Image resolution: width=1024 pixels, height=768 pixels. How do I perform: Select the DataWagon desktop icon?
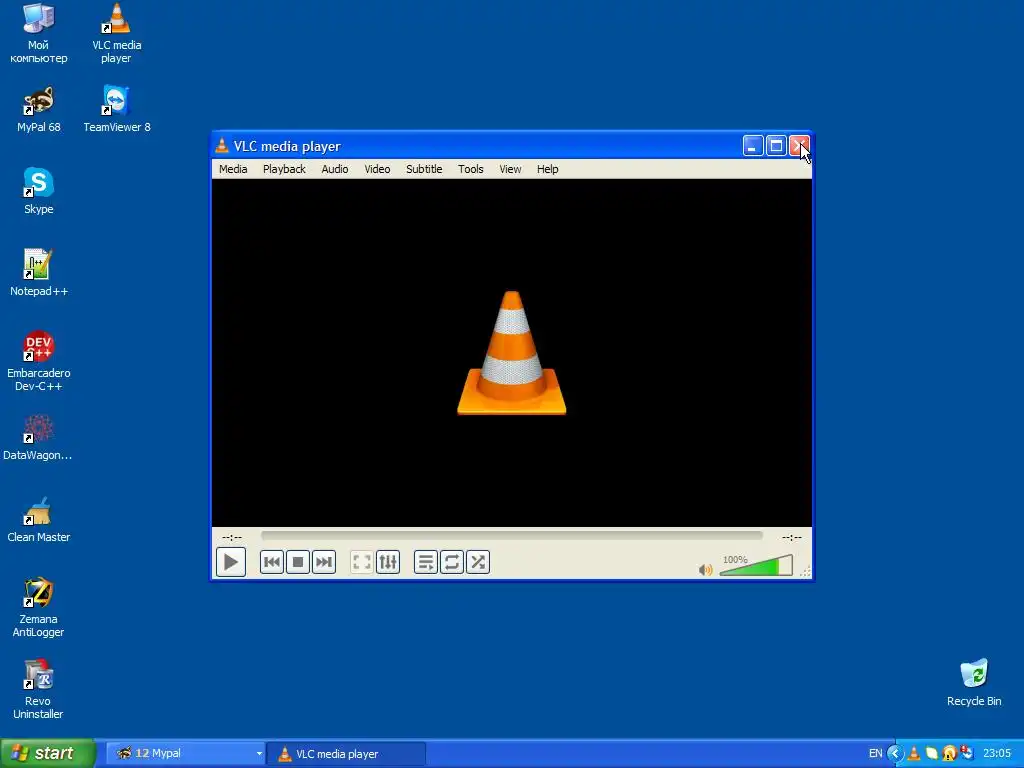point(39,438)
